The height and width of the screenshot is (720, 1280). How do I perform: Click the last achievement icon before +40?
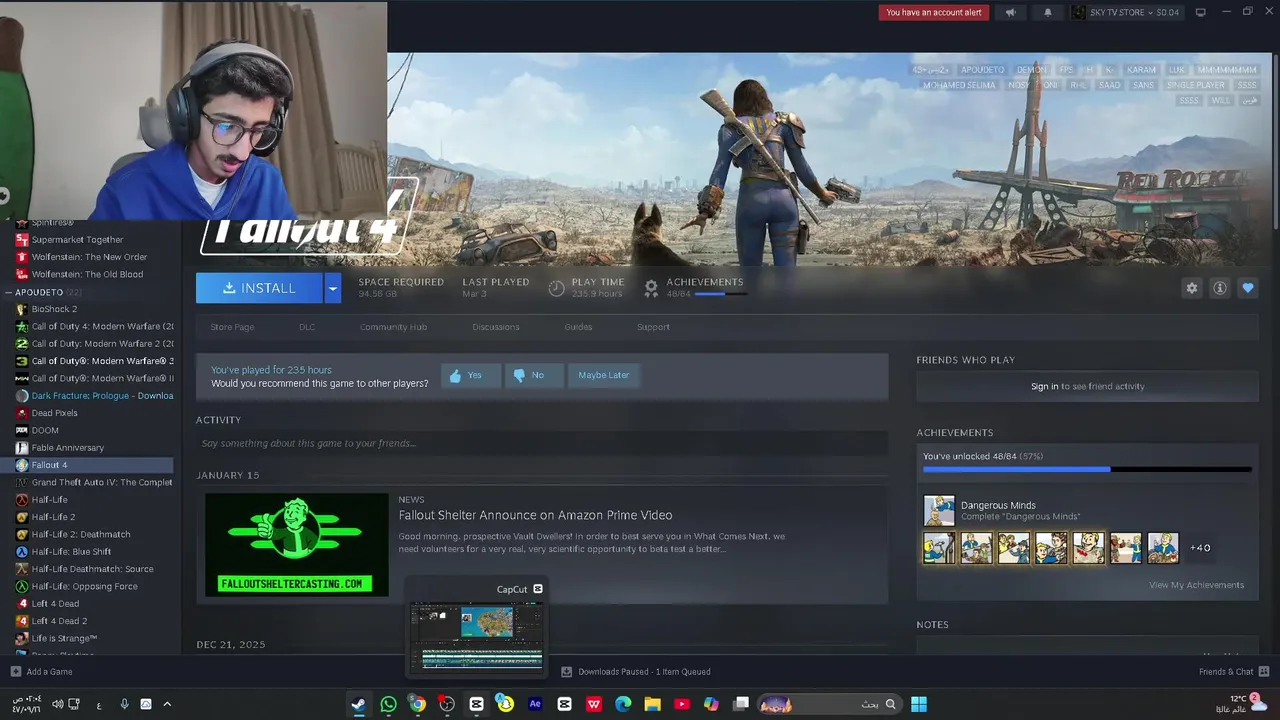coord(1163,548)
